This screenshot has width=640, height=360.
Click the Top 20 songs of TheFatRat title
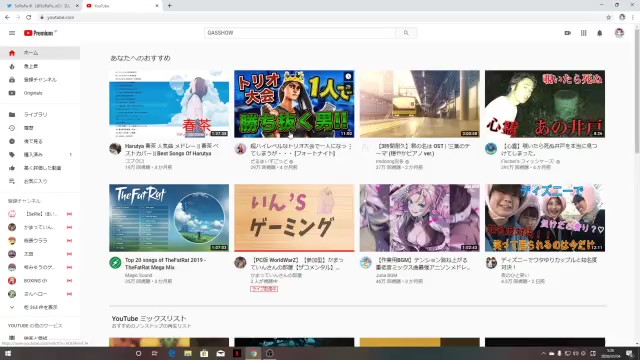(165, 264)
